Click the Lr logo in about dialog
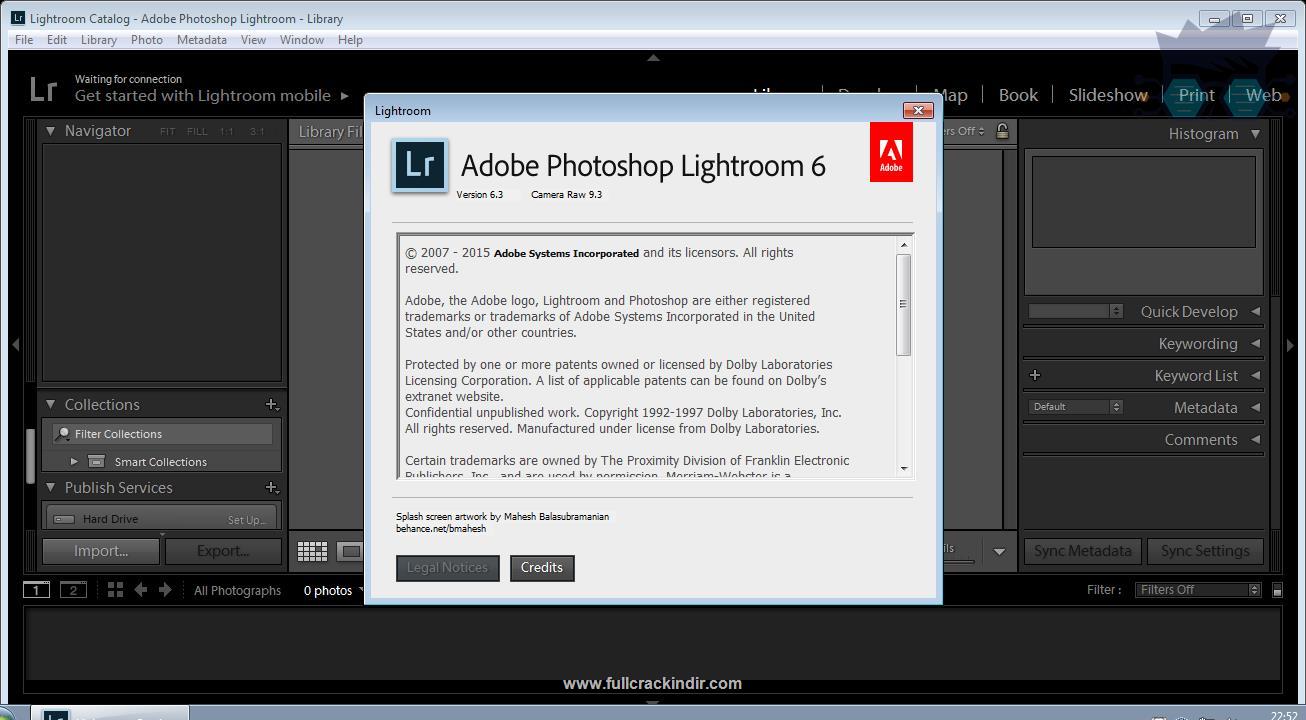This screenshot has height=720, width=1306. click(x=420, y=165)
